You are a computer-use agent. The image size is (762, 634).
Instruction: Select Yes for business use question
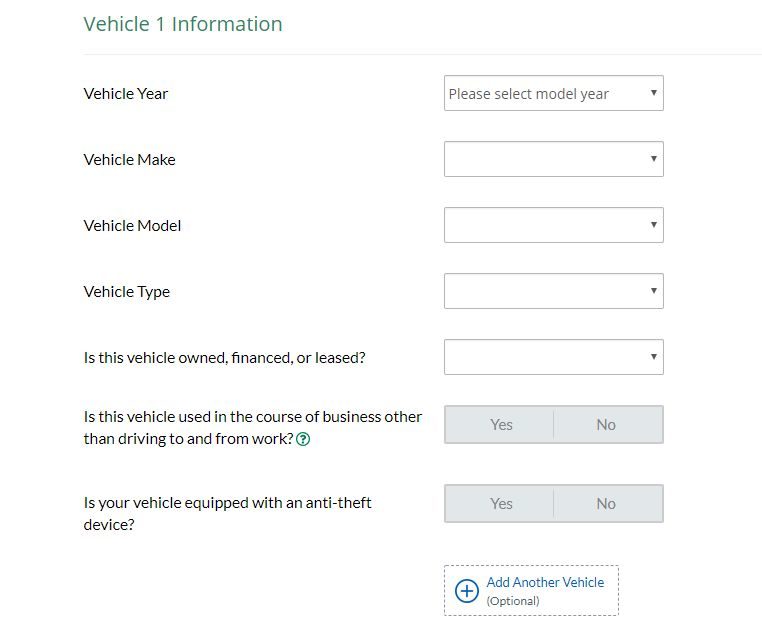[500, 425]
